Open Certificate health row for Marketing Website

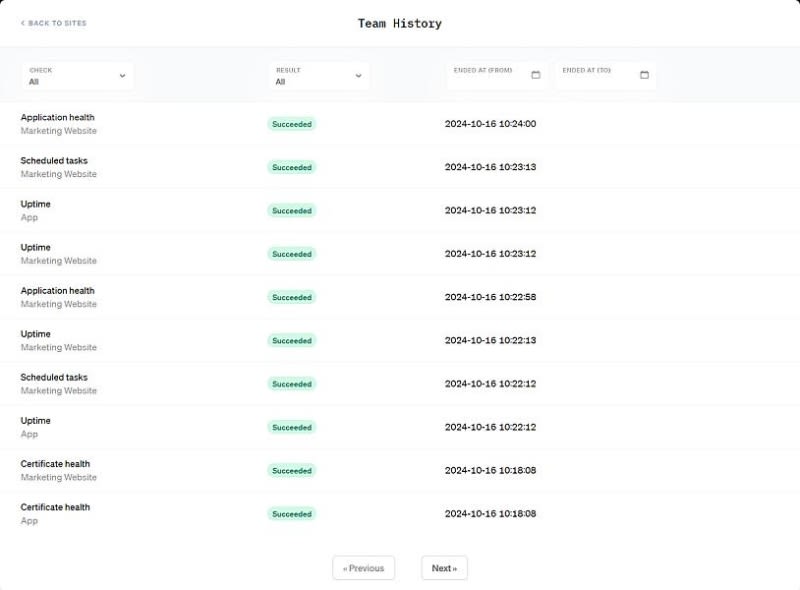[x=400, y=471]
